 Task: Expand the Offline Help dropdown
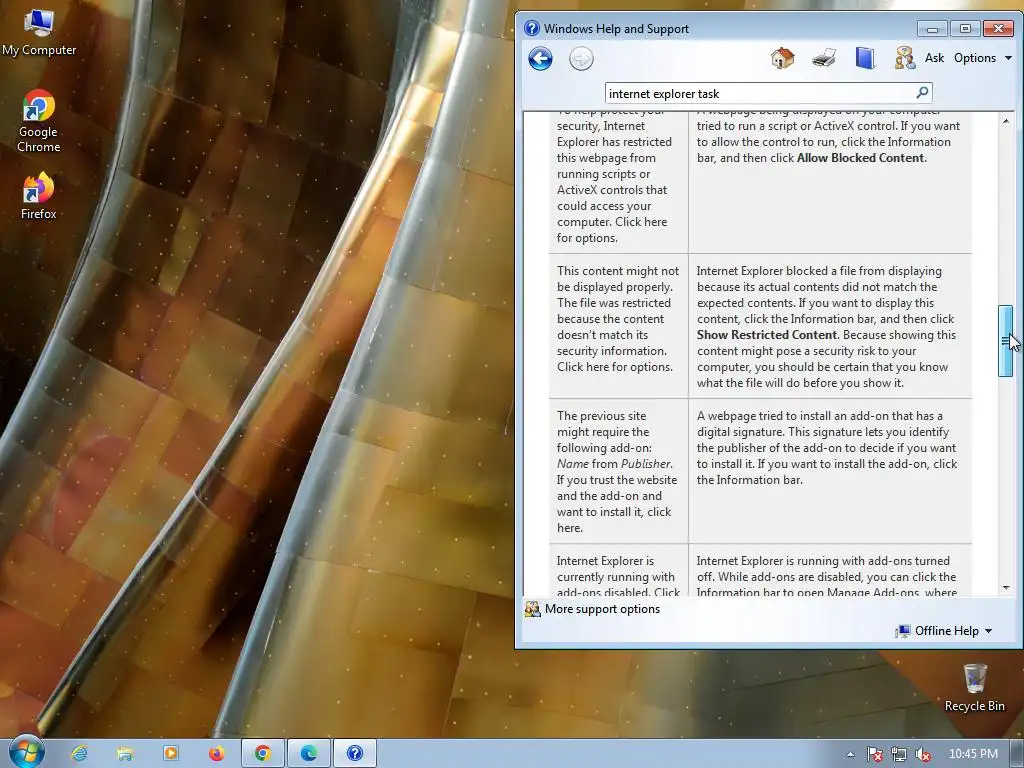[944, 631]
